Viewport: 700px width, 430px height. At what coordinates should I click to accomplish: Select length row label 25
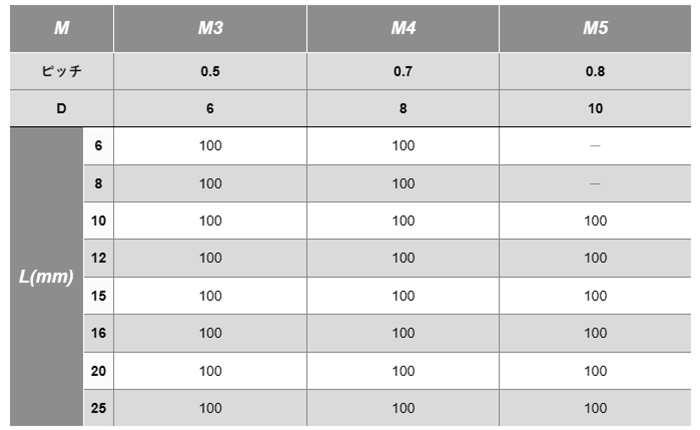tap(99, 408)
